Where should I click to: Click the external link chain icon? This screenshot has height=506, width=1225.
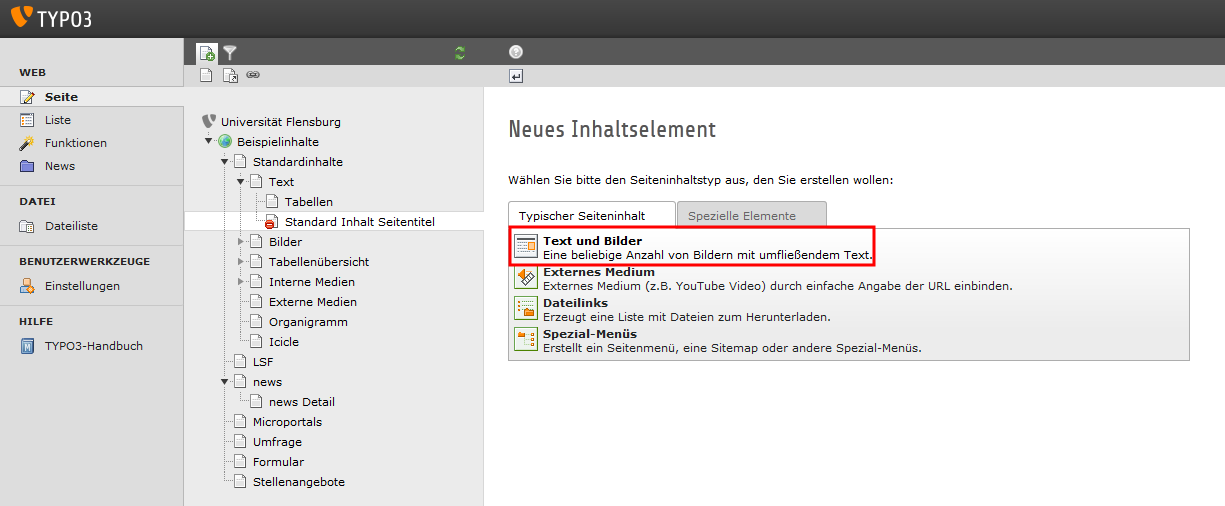pyautogui.click(x=253, y=75)
